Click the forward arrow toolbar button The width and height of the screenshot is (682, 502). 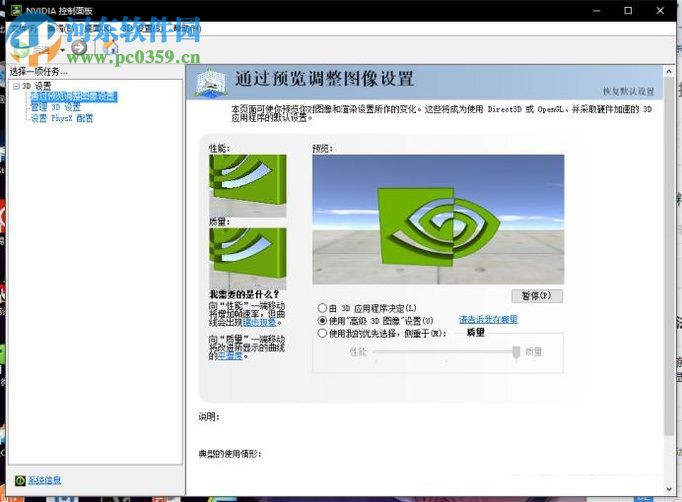coord(79,47)
